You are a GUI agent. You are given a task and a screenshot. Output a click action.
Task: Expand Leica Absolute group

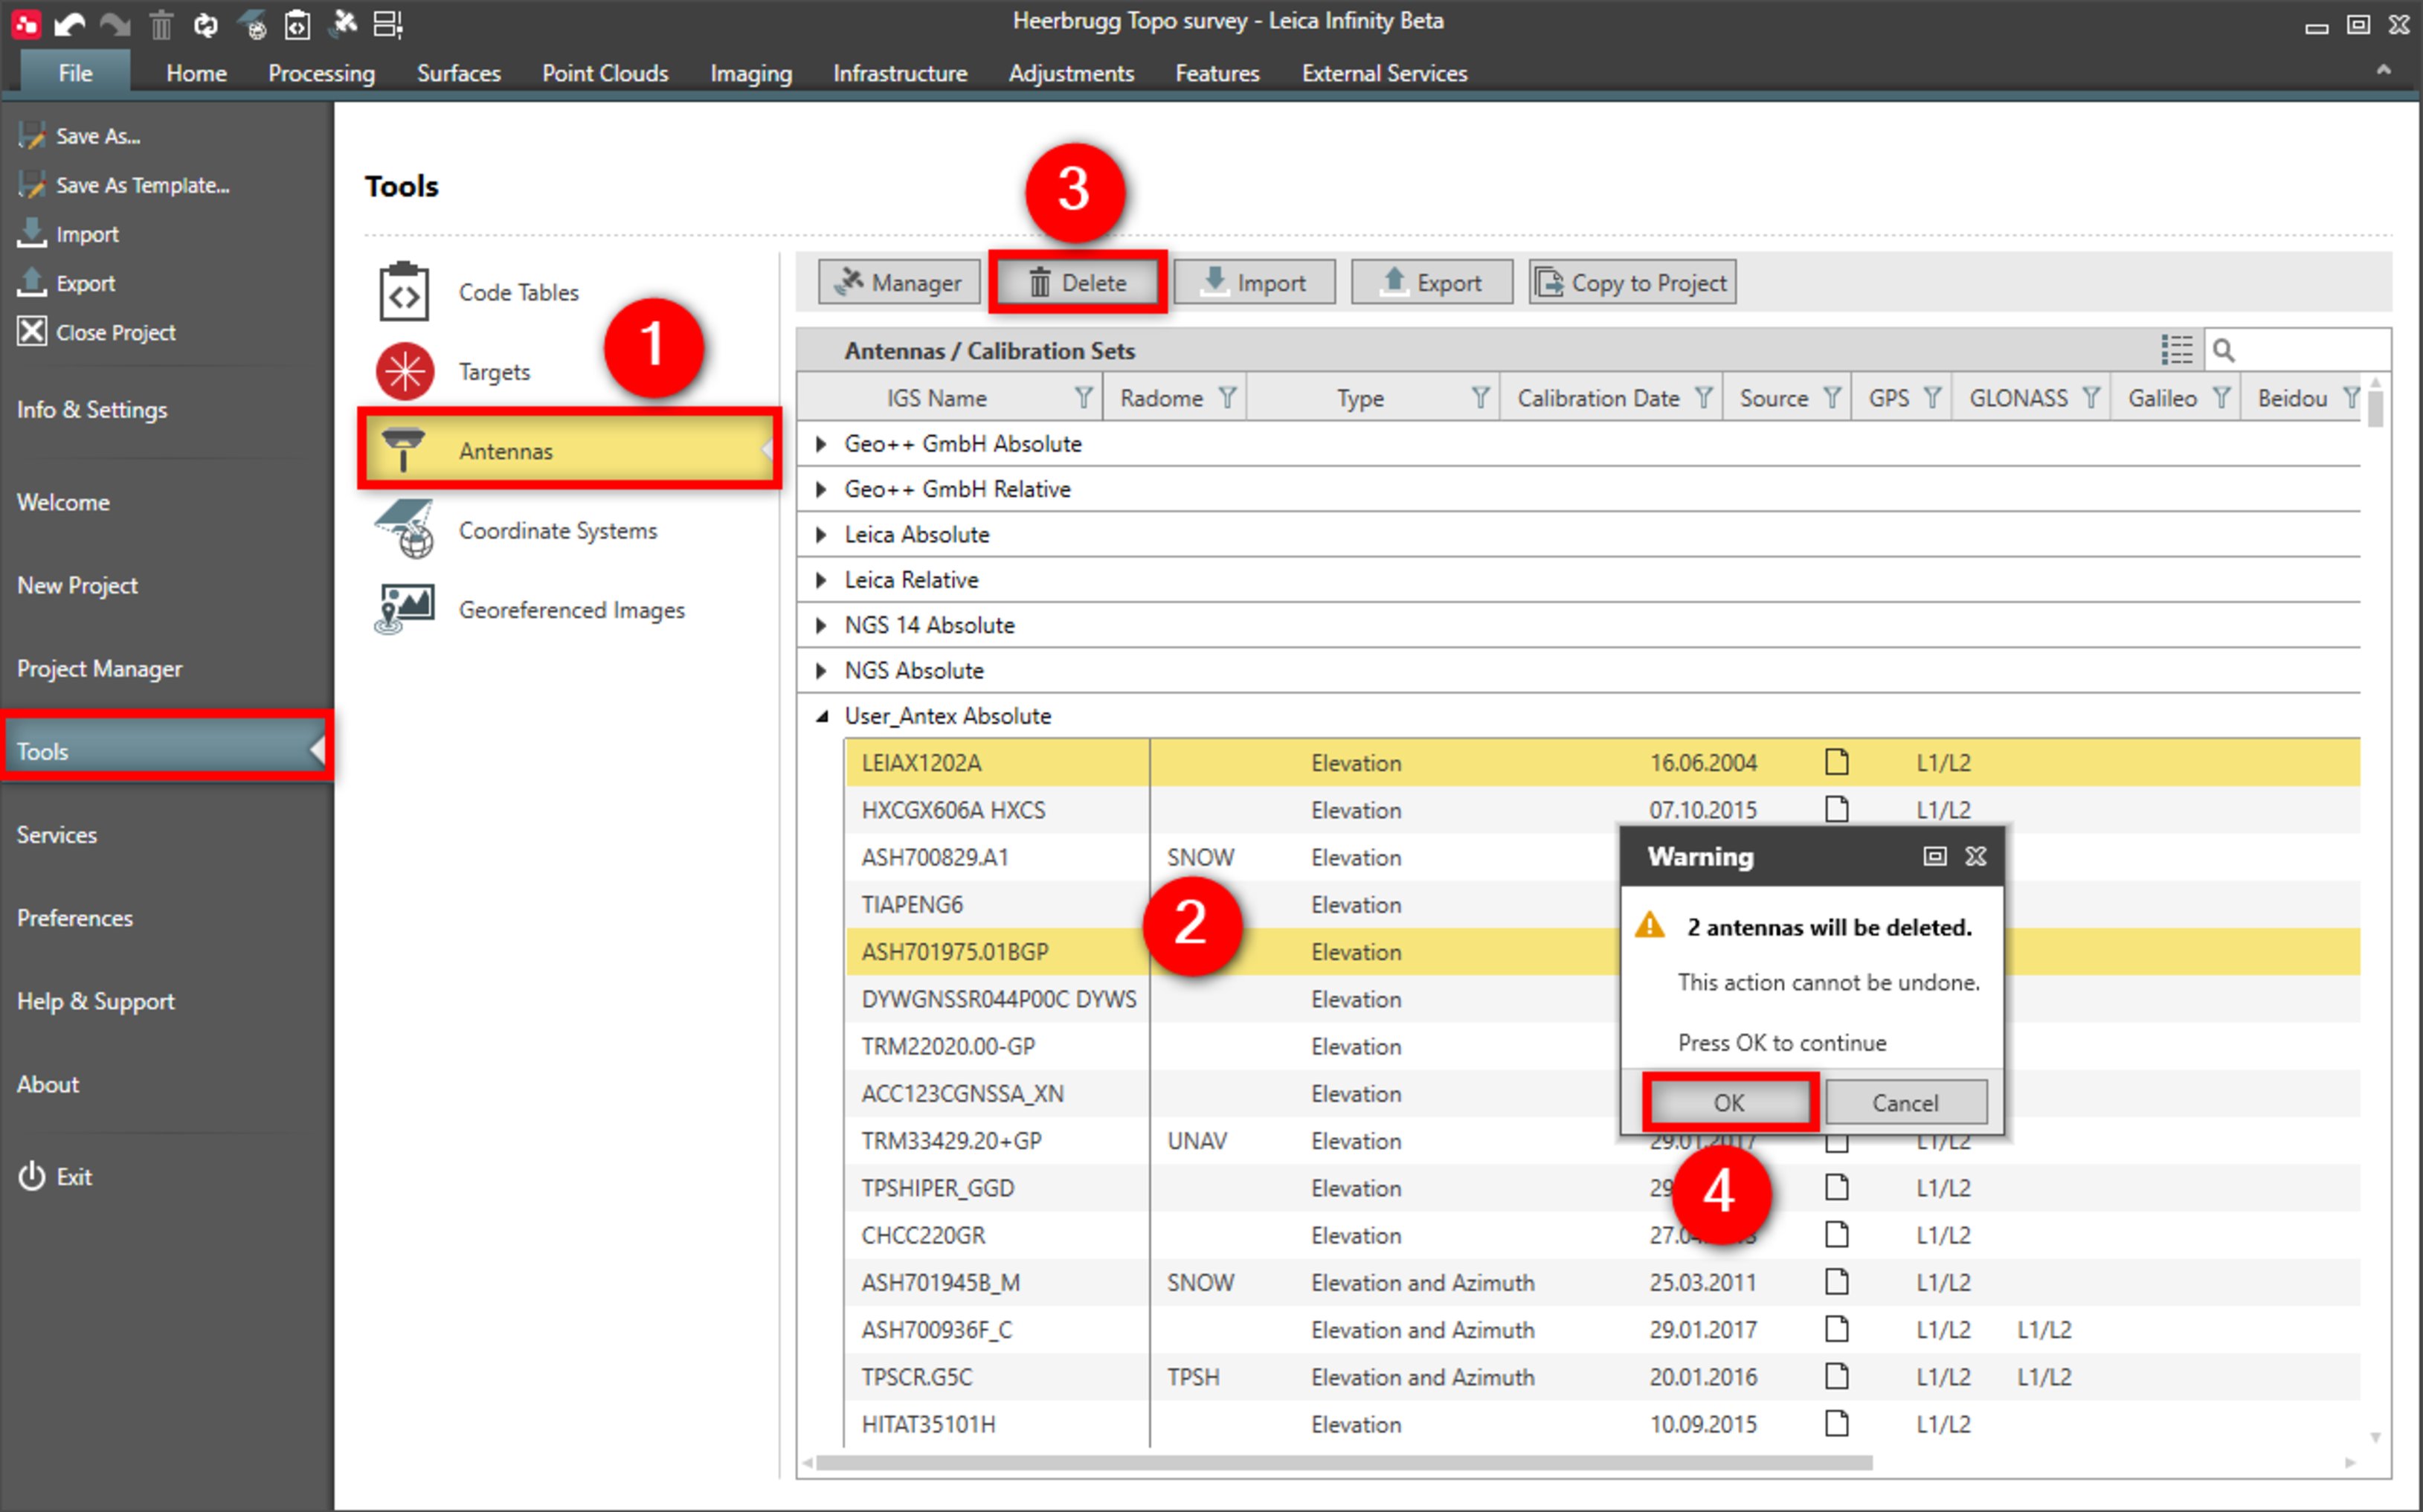pyautogui.click(x=821, y=535)
